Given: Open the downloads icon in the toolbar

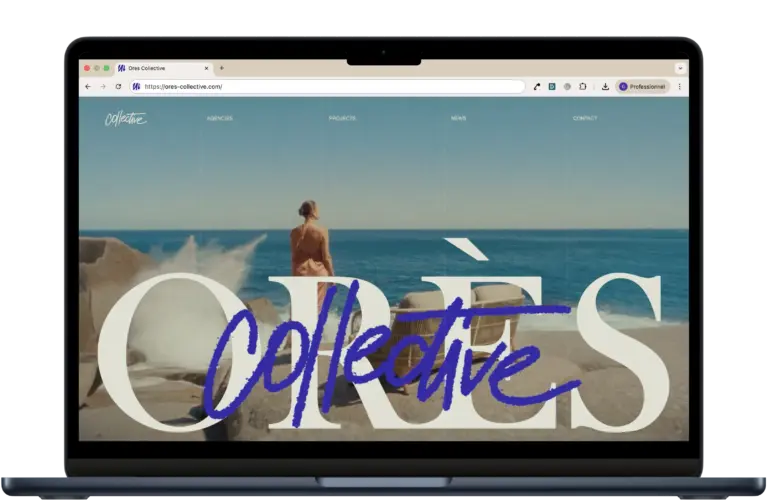Looking at the screenshot, I should tap(605, 87).
